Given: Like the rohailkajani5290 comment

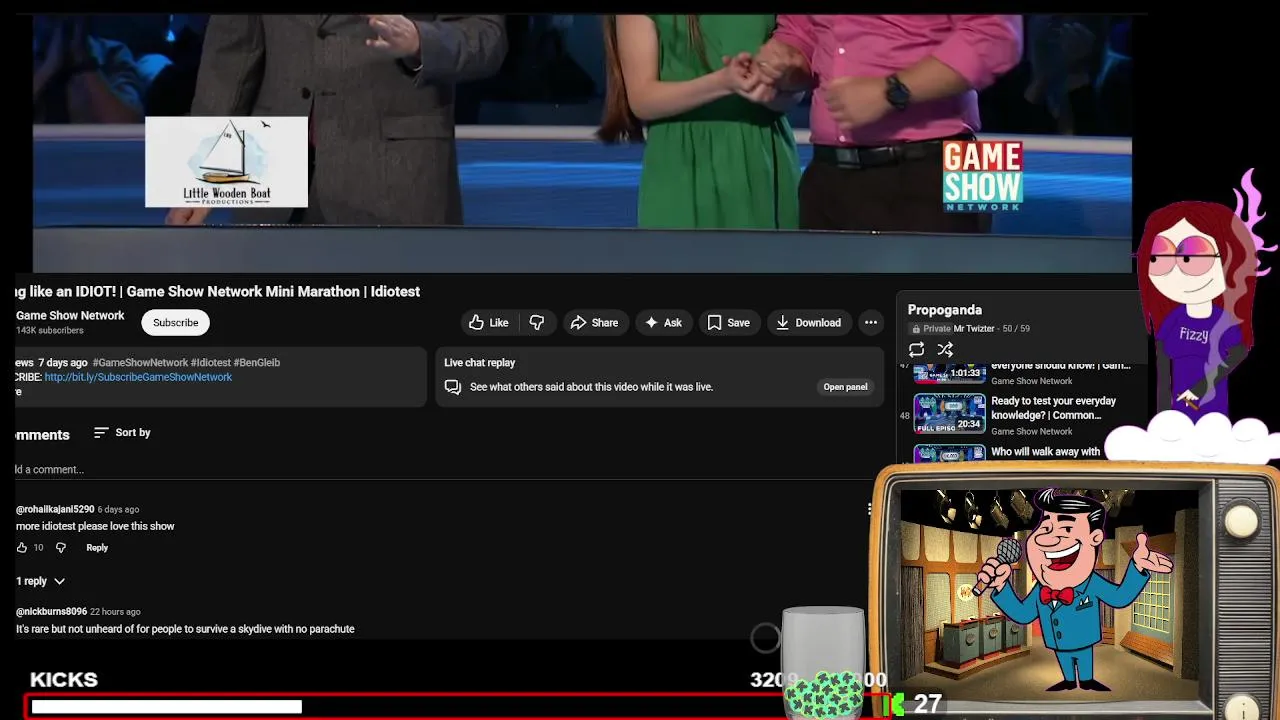Looking at the screenshot, I should [x=21, y=548].
